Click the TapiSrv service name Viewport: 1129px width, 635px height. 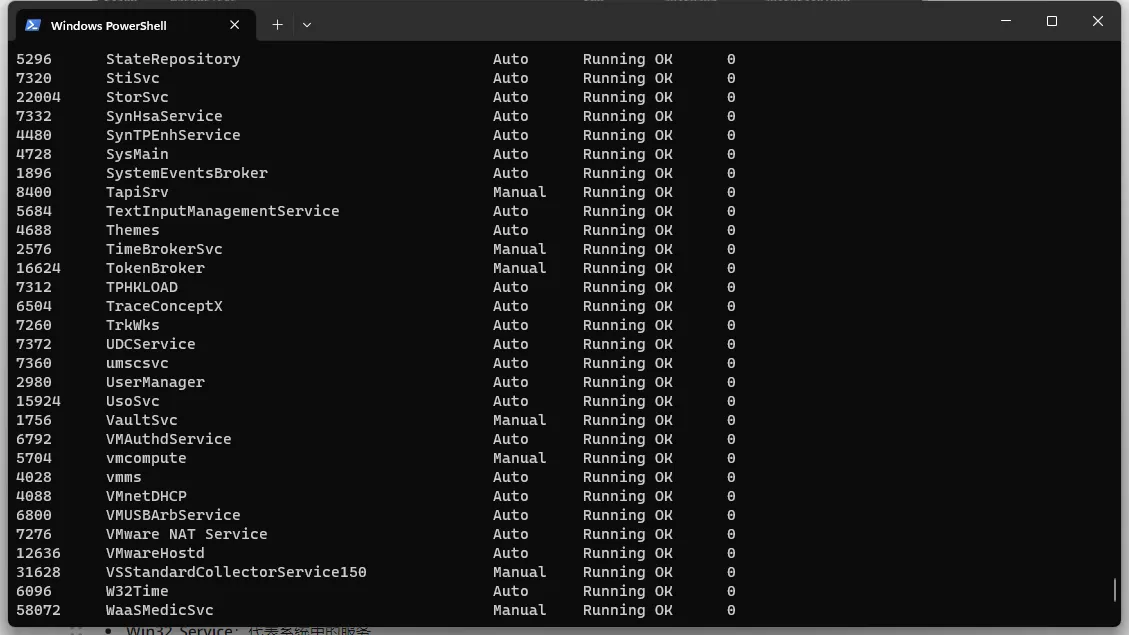coord(137,192)
